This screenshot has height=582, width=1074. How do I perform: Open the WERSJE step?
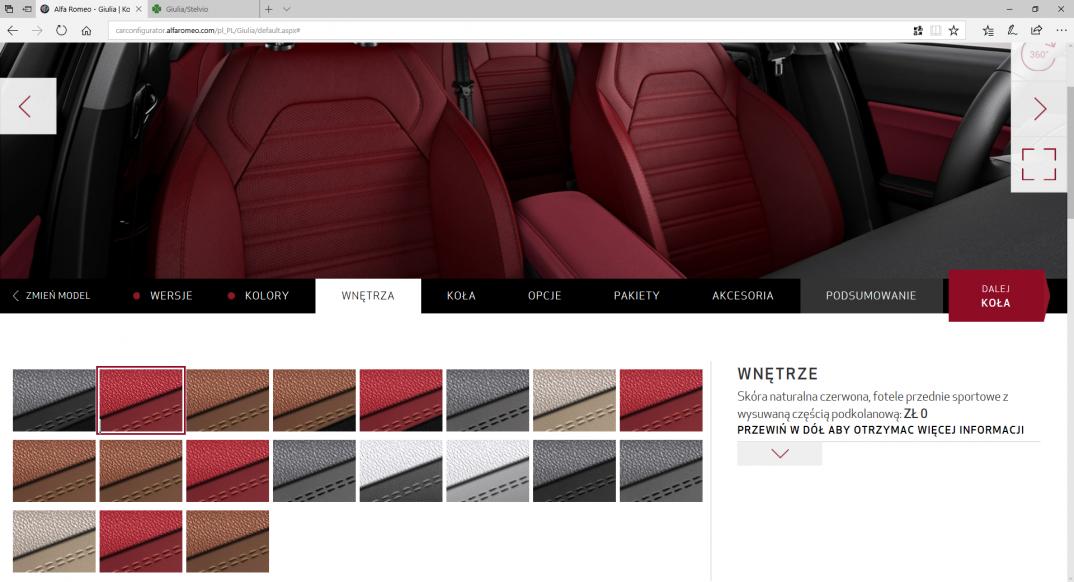[163, 296]
